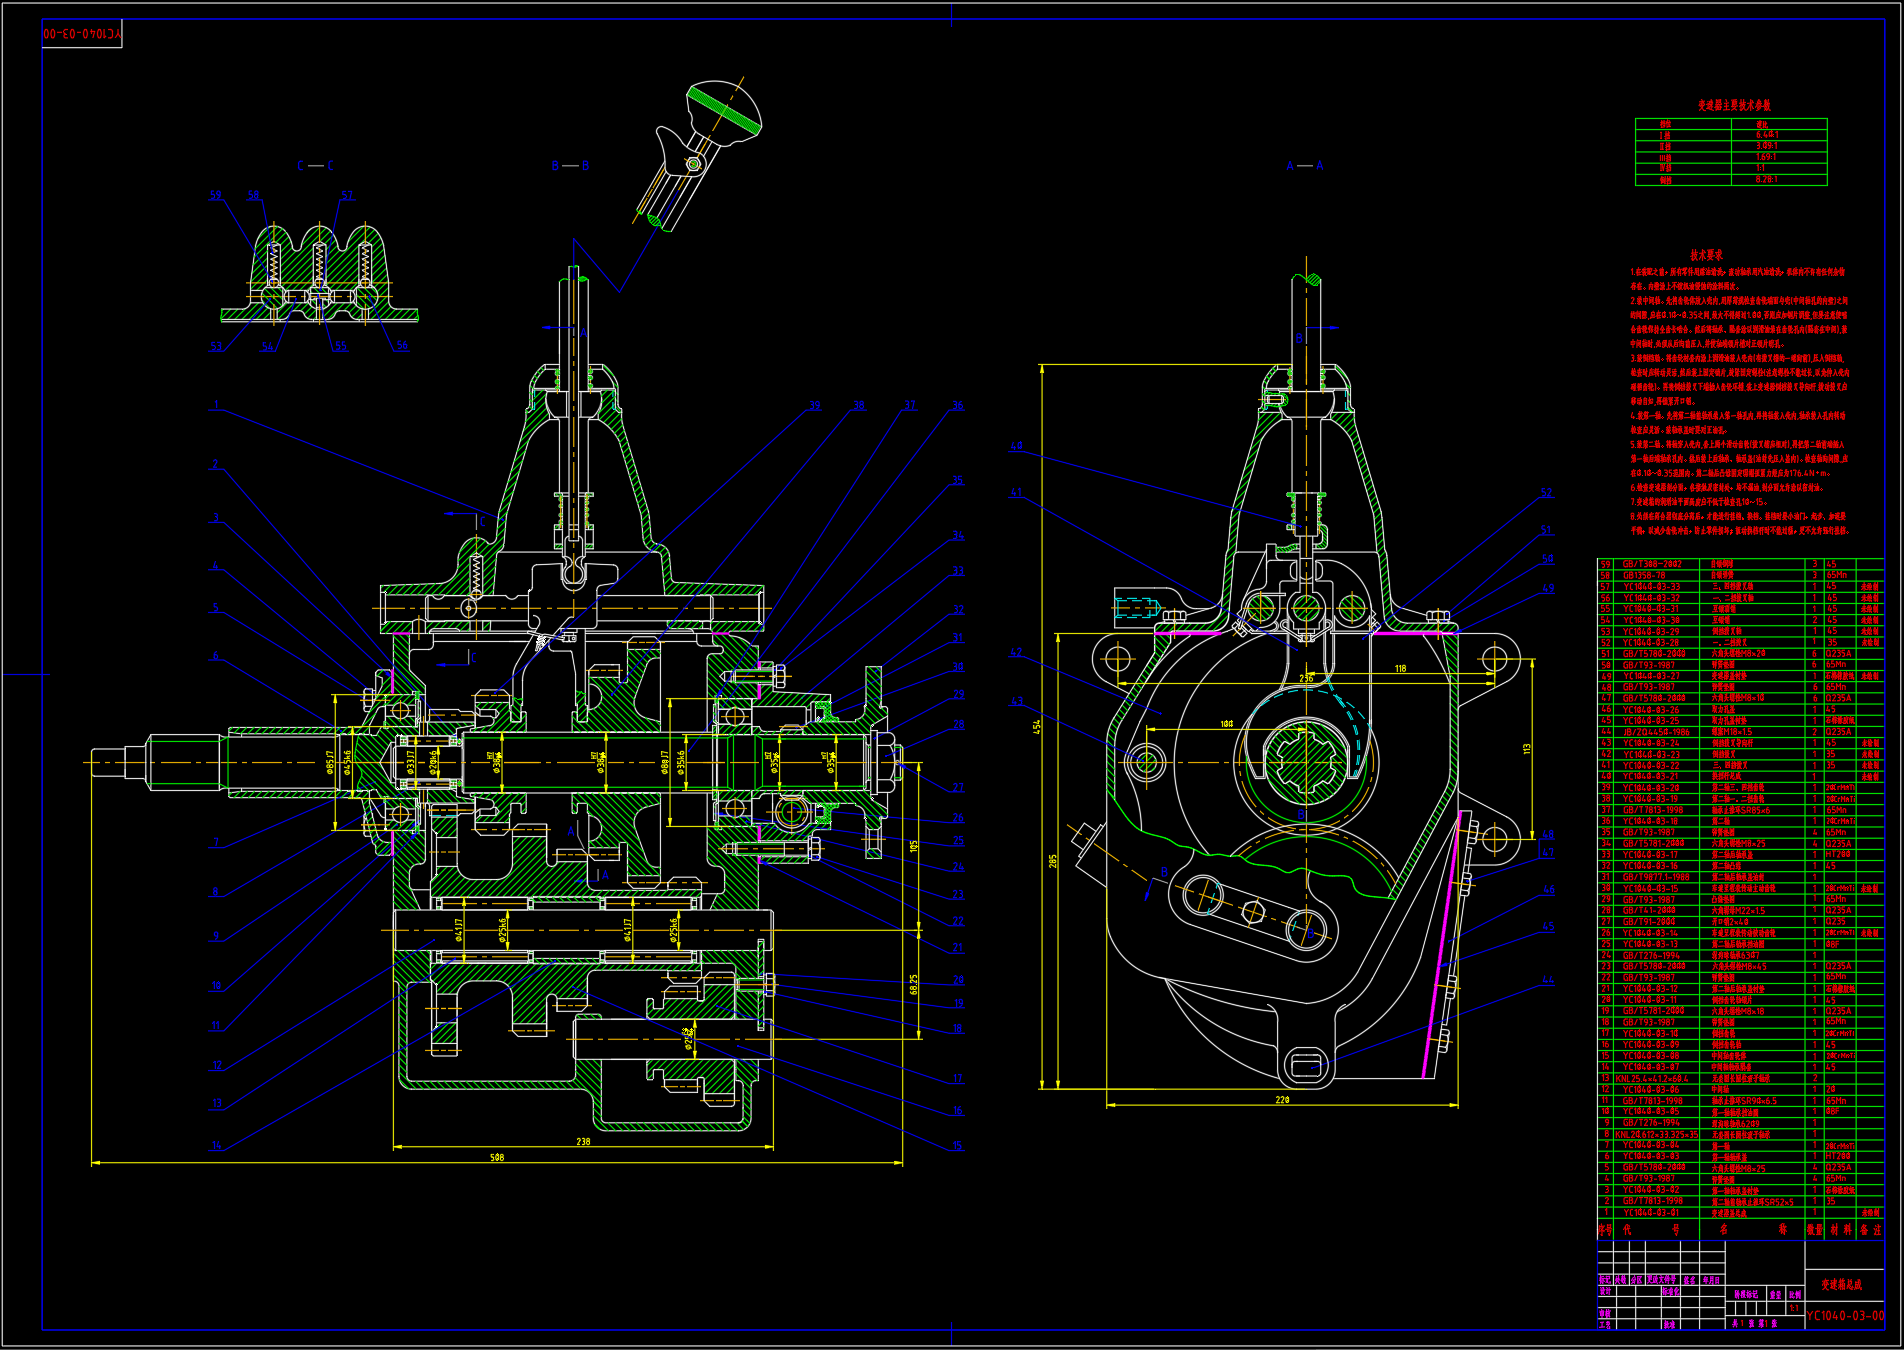Select the 挡位 header in the ratio table
Image resolution: width=1904 pixels, height=1350 pixels.
(1665, 125)
